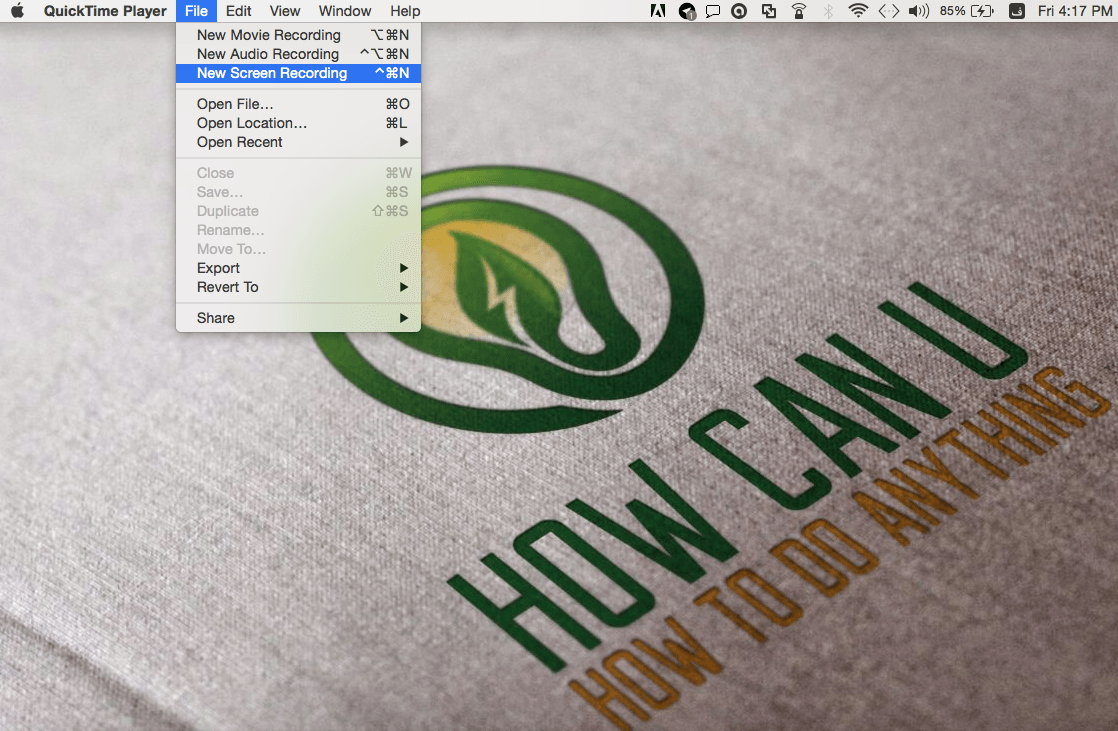Viewport: 1118px width, 731px height.
Task: Open the overlapping squares status icon
Action: (x=769, y=11)
